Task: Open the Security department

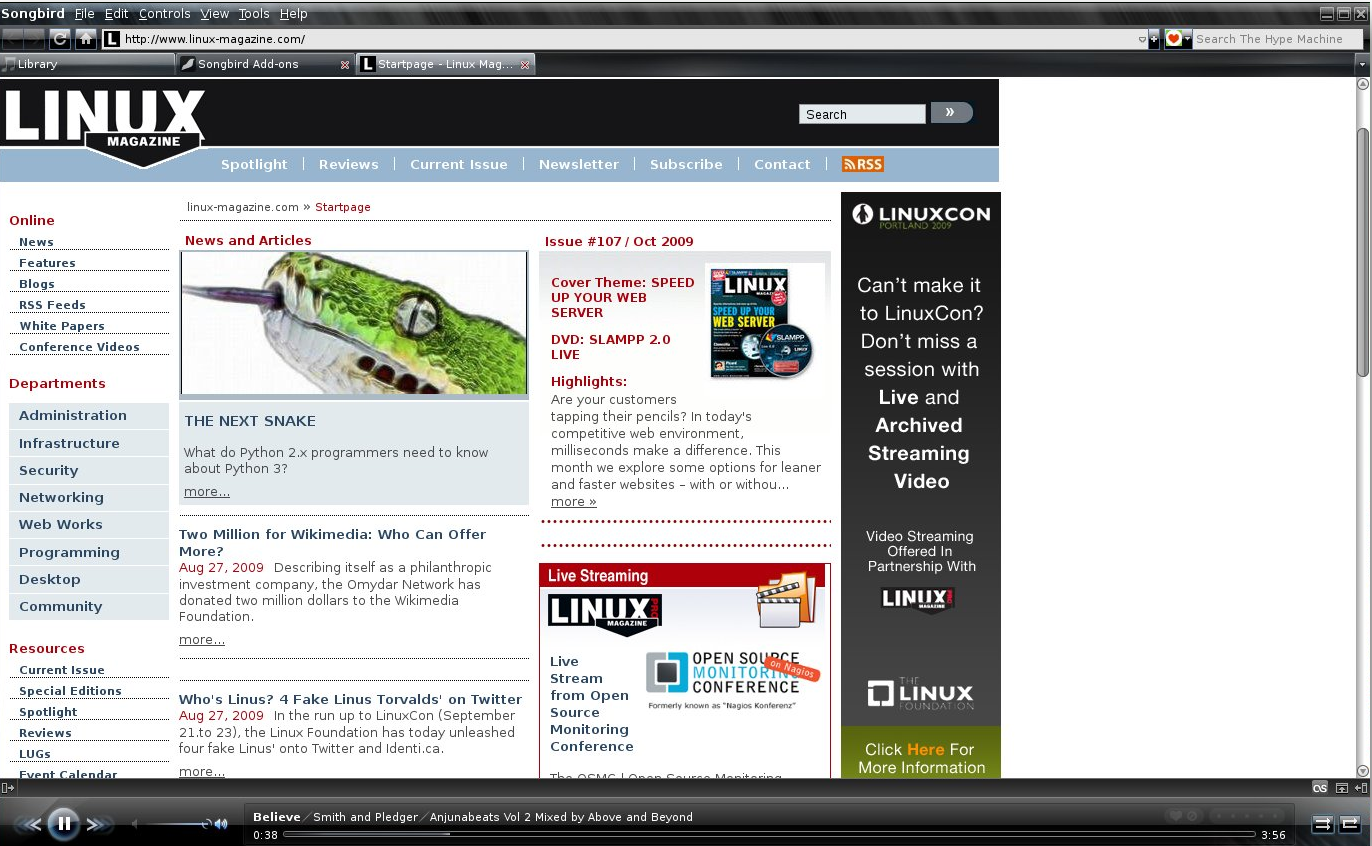Action: [x=89, y=471]
